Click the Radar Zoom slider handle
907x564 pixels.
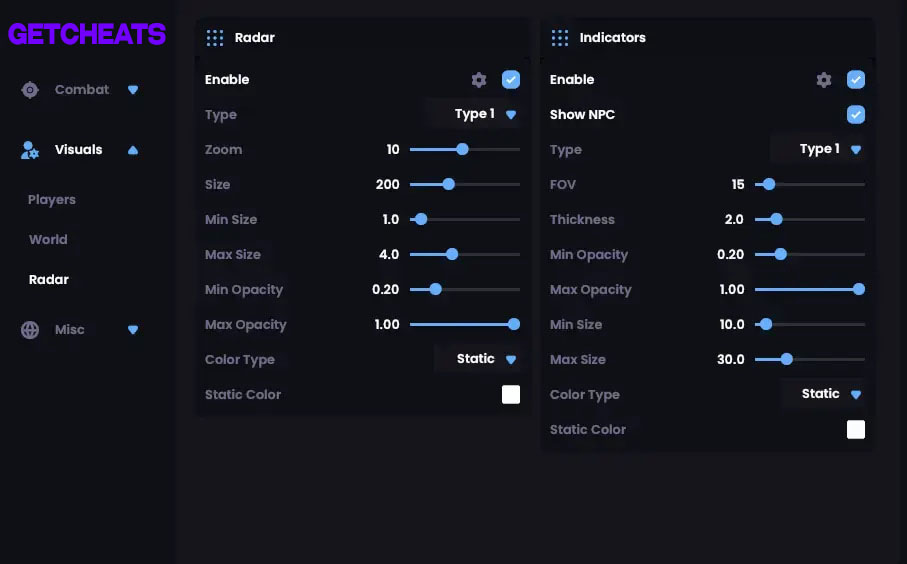pyautogui.click(x=462, y=149)
